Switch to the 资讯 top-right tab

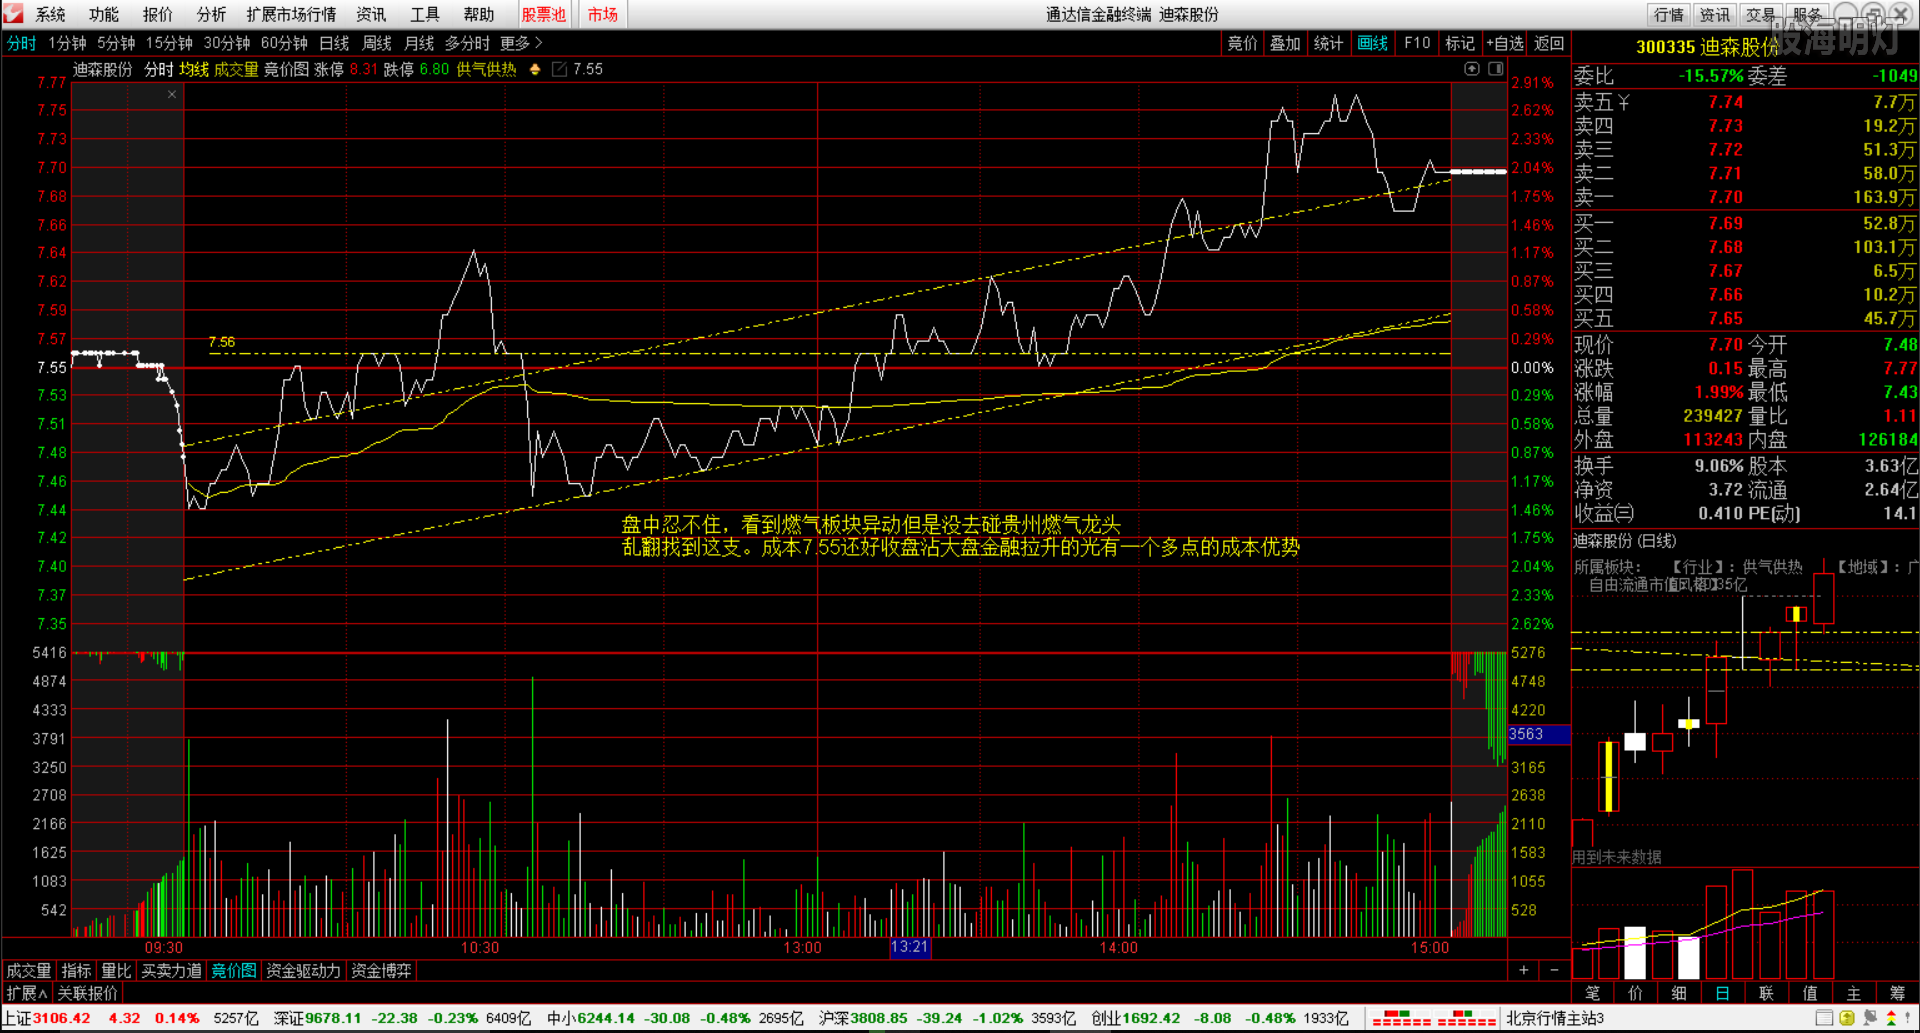coord(1715,14)
